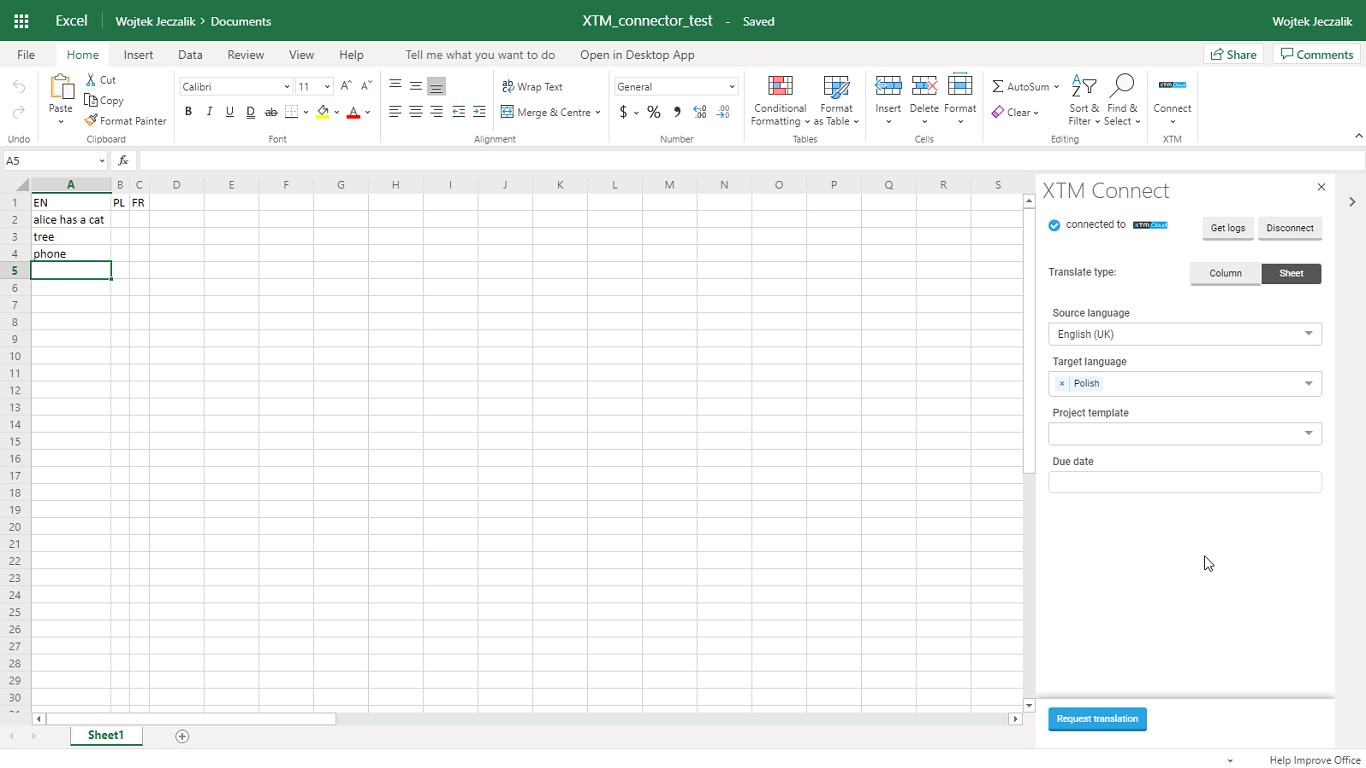Switch to the View tab
The image size is (1366, 768).
click(x=301, y=55)
